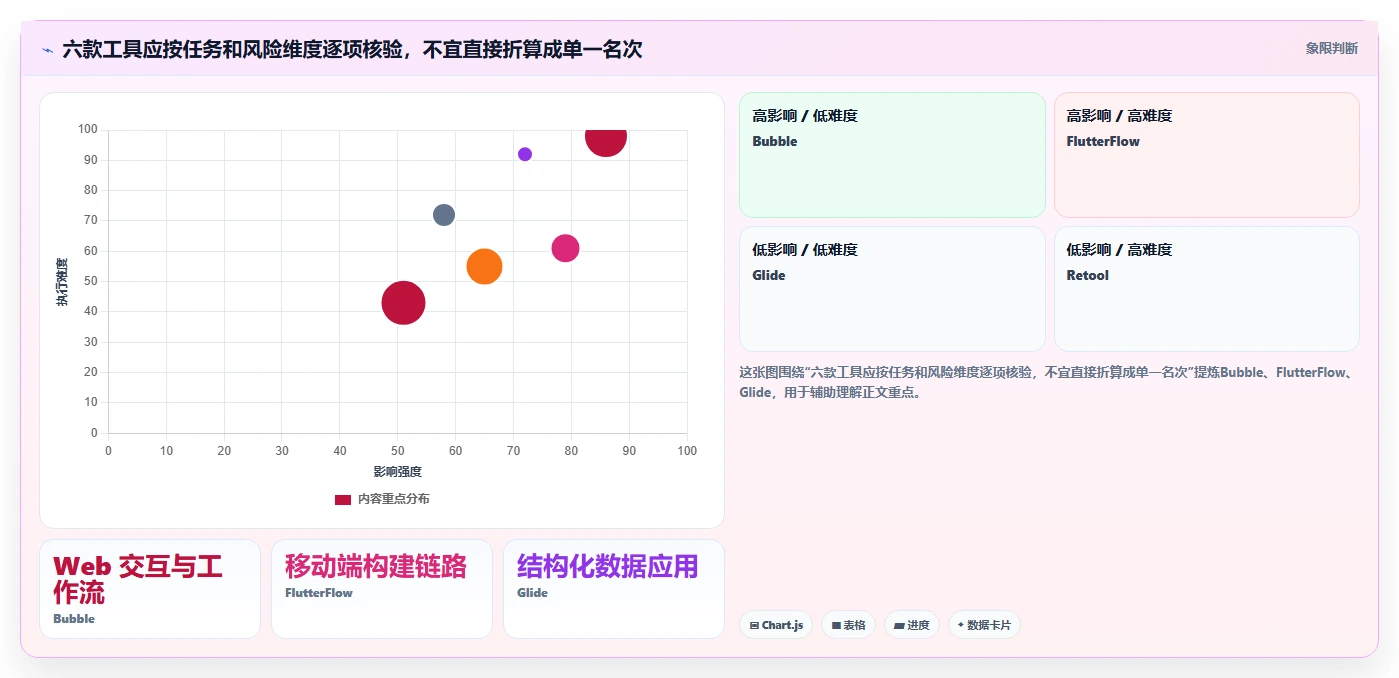Open the 低影响 / 高难度 Retool card

pyautogui.click(x=1206, y=289)
